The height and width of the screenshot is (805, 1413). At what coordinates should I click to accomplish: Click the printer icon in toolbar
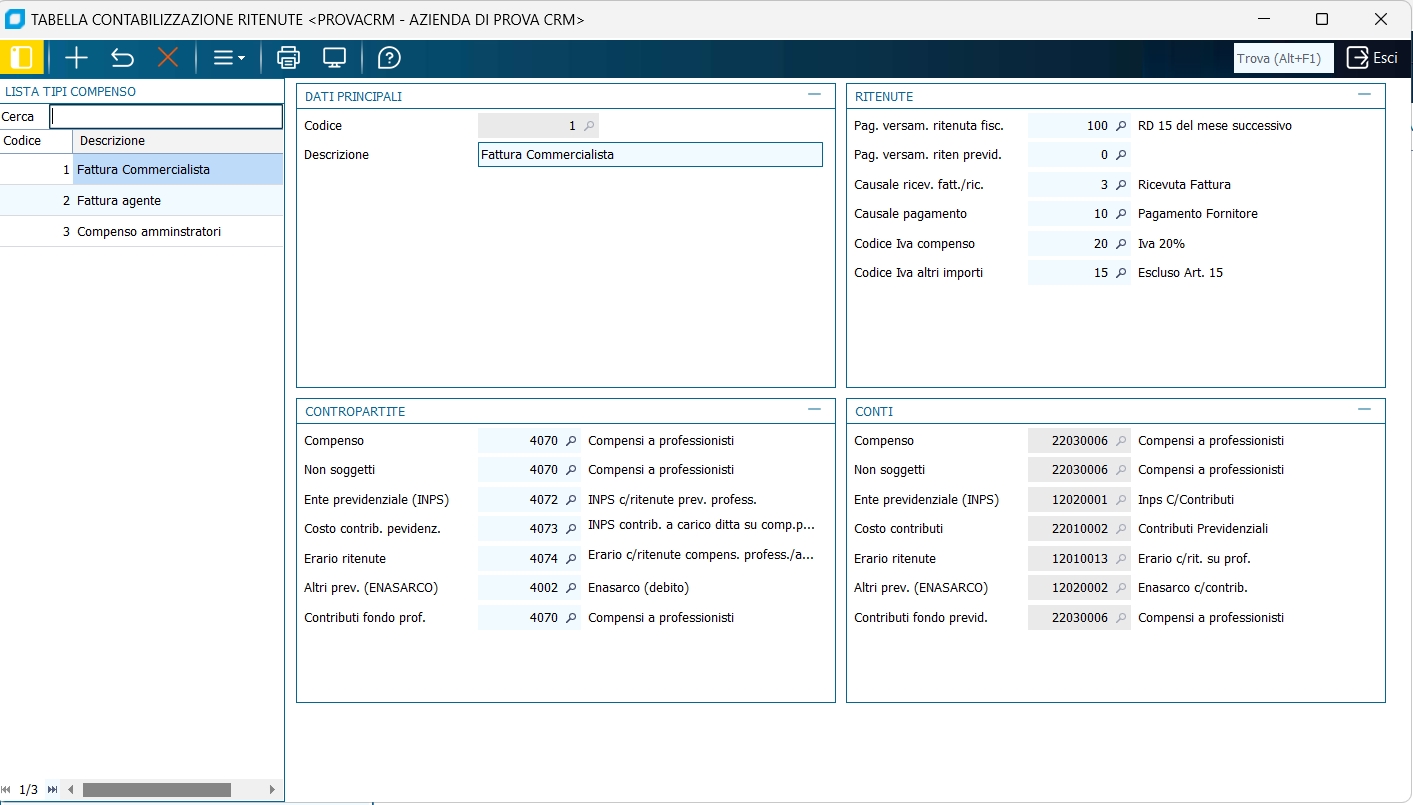288,58
